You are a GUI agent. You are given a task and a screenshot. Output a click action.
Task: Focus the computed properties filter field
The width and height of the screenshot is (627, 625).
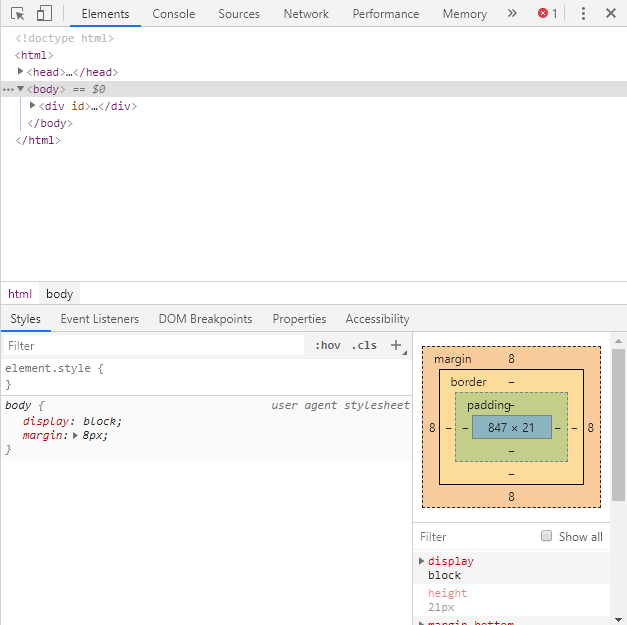tap(476, 536)
